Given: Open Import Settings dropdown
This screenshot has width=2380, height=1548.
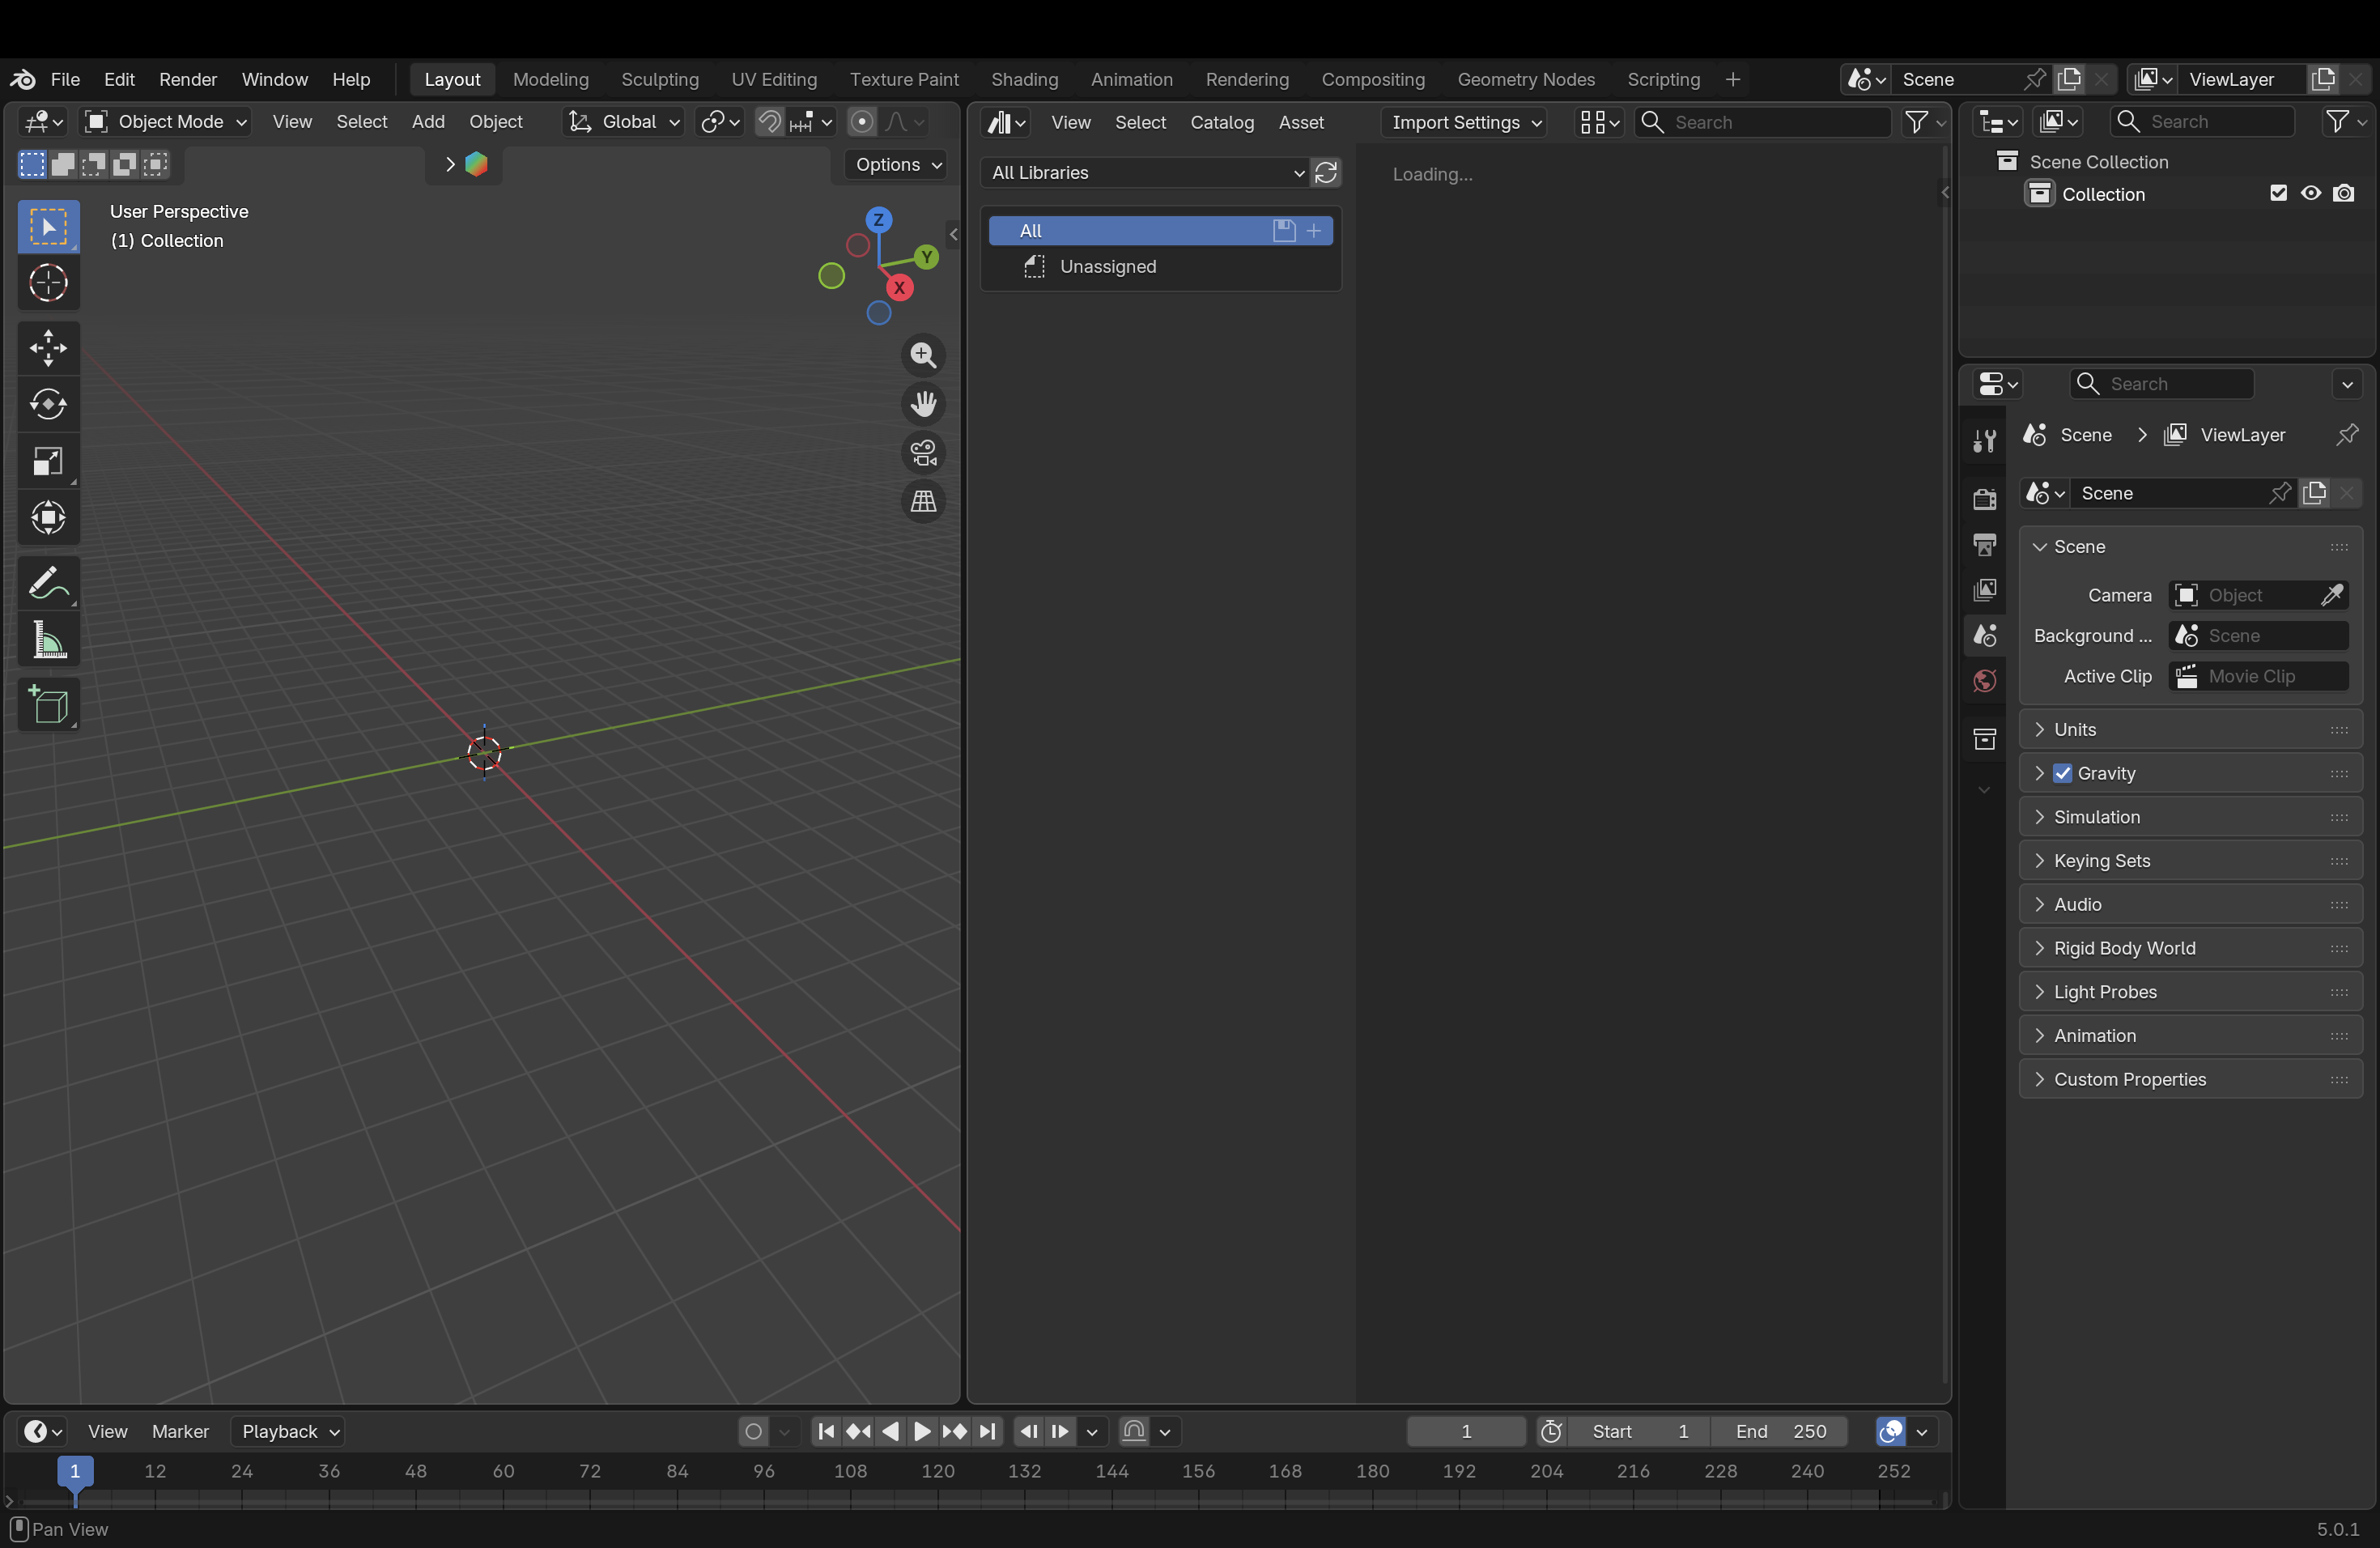Looking at the screenshot, I should click(x=1464, y=122).
